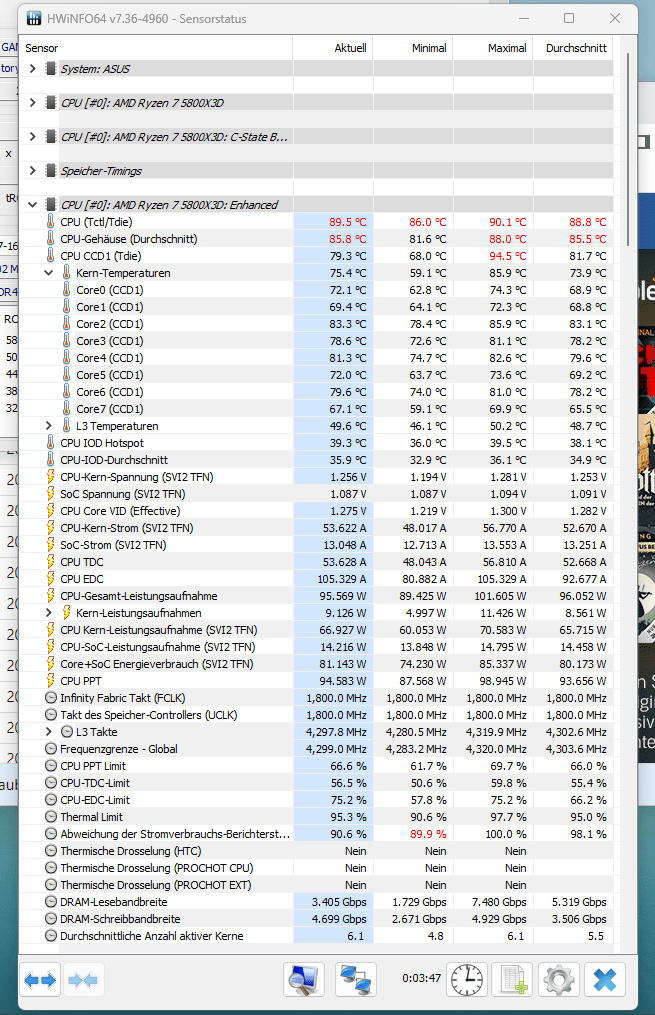
Task: Select the Core+SoC Energieverbrauch (SVI2 TFN) row
Action: (316, 664)
